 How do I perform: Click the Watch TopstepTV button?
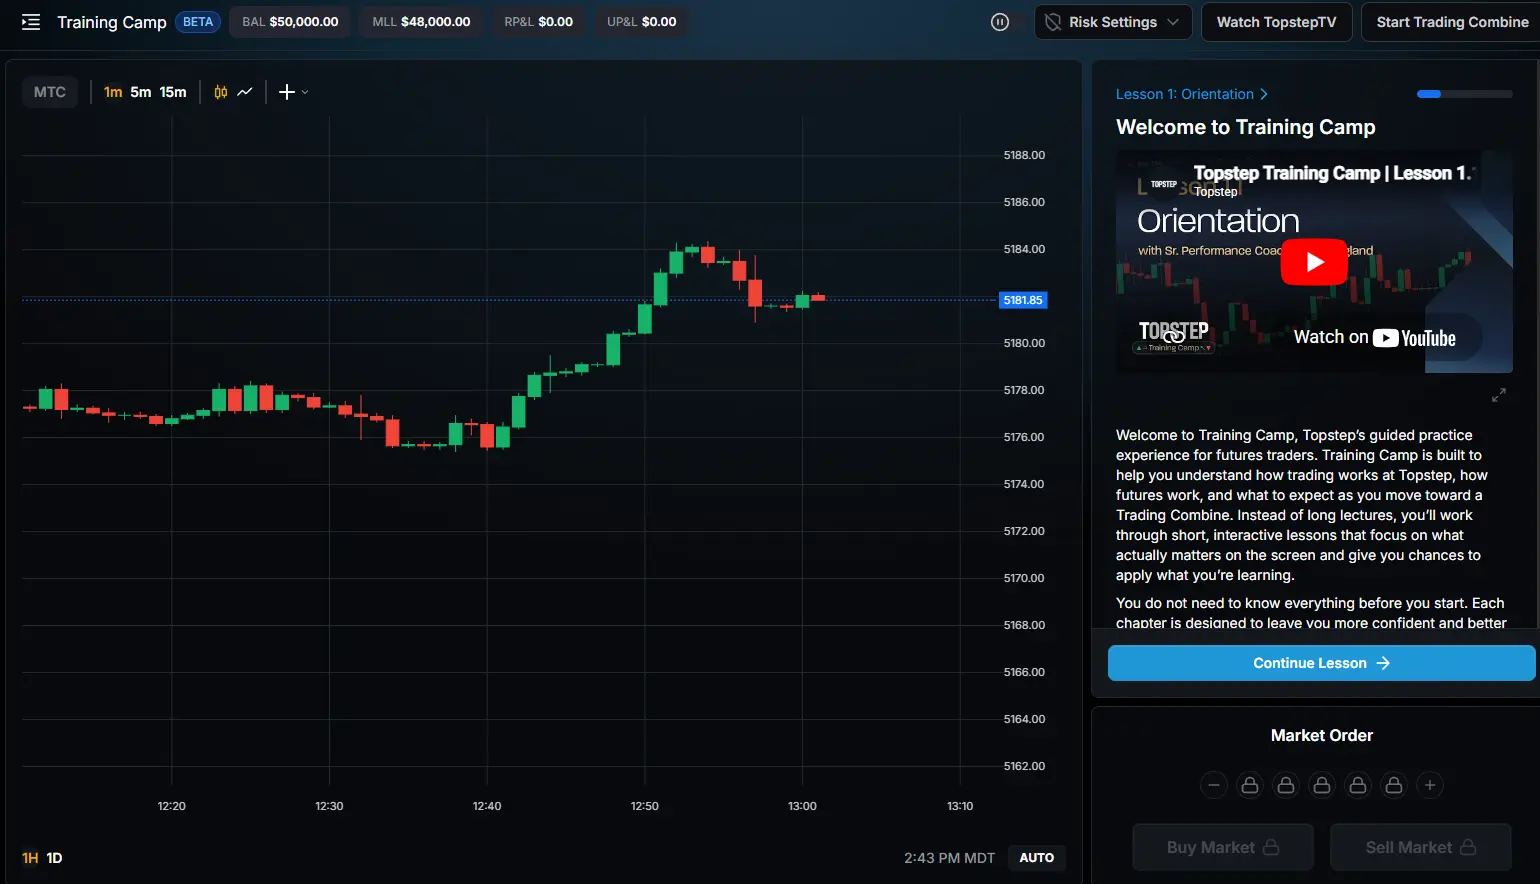point(1276,21)
